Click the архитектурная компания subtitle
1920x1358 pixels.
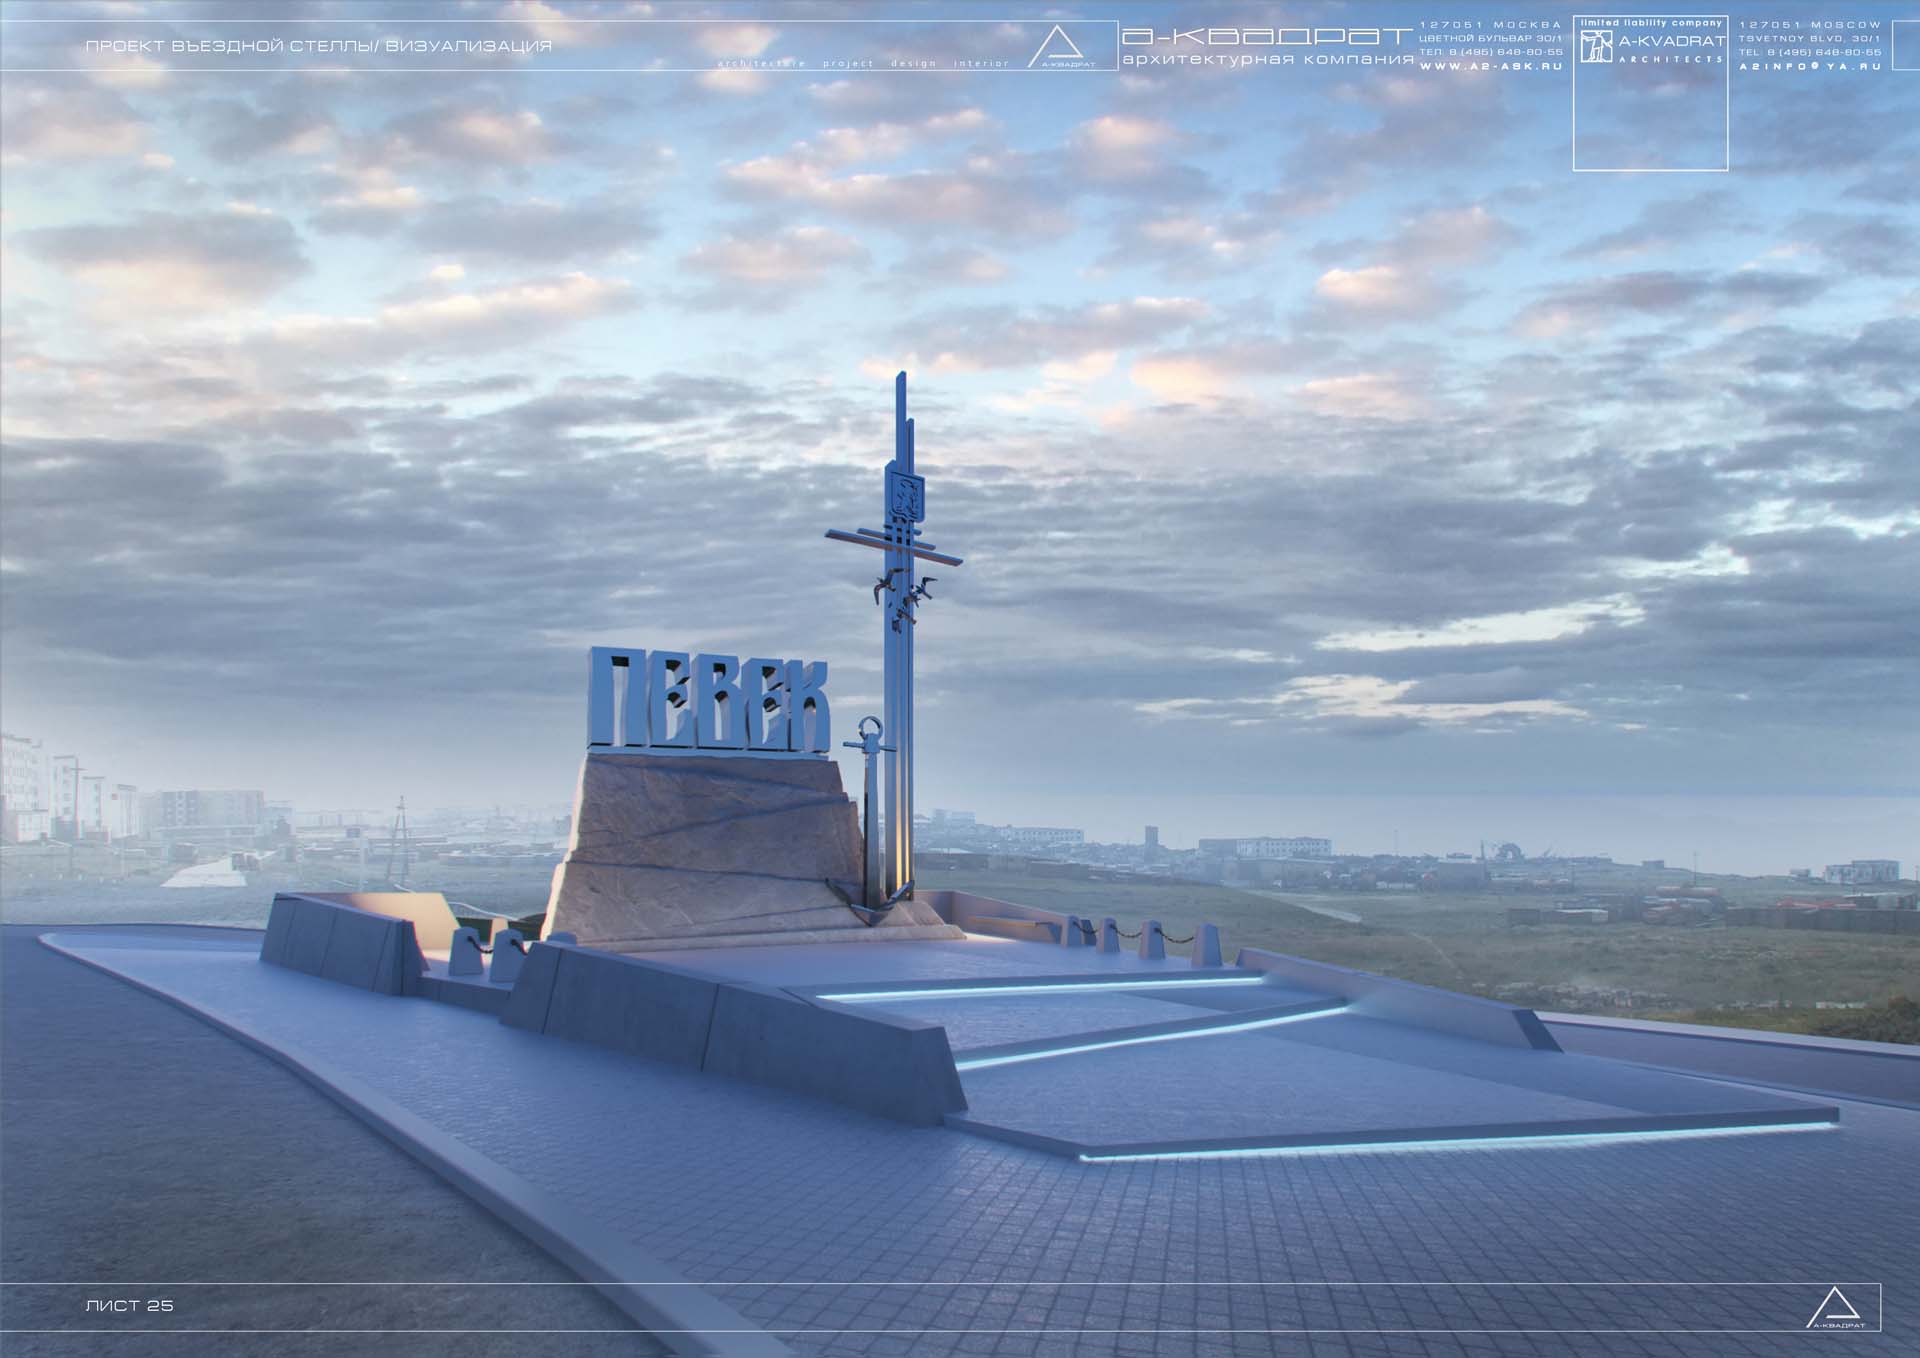point(1268,59)
